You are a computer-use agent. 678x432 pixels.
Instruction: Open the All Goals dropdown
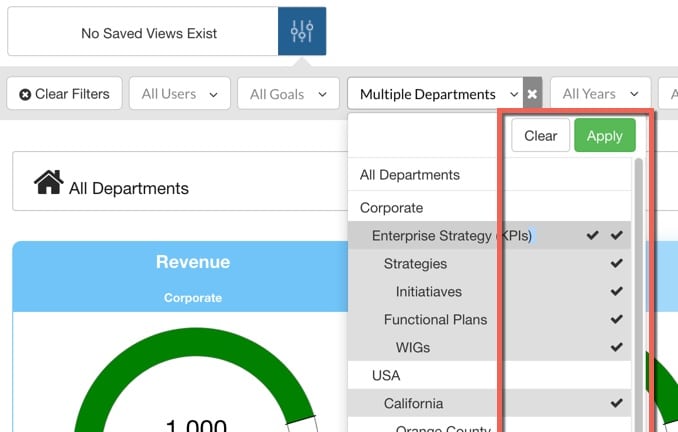[x=288, y=94]
